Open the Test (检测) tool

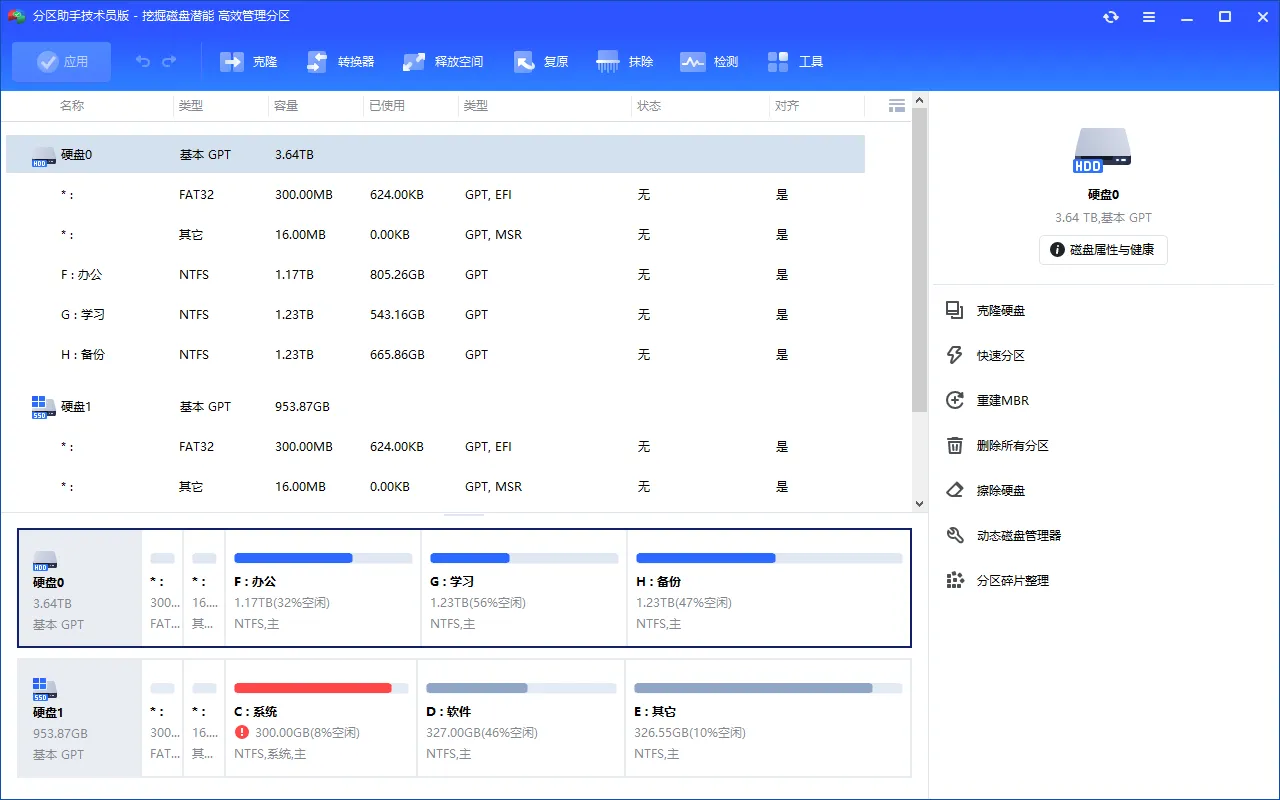[693, 62]
